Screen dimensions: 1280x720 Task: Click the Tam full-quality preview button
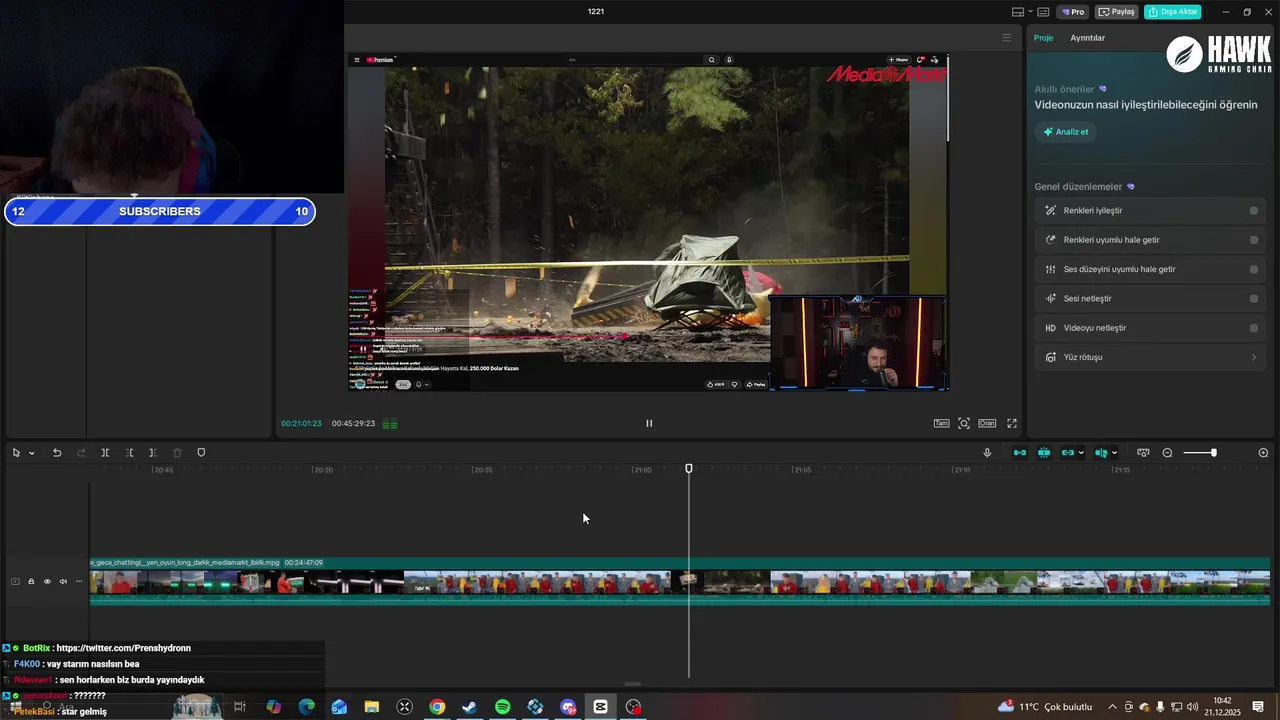pos(941,423)
